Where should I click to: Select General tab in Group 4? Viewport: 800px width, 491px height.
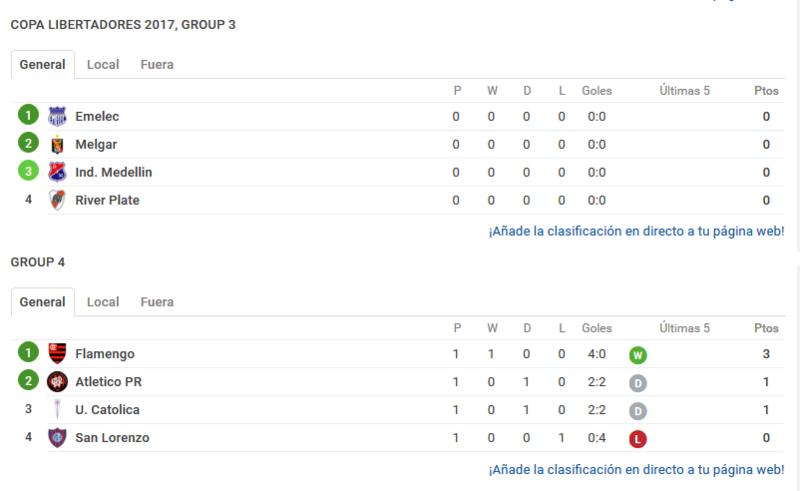point(42,302)
